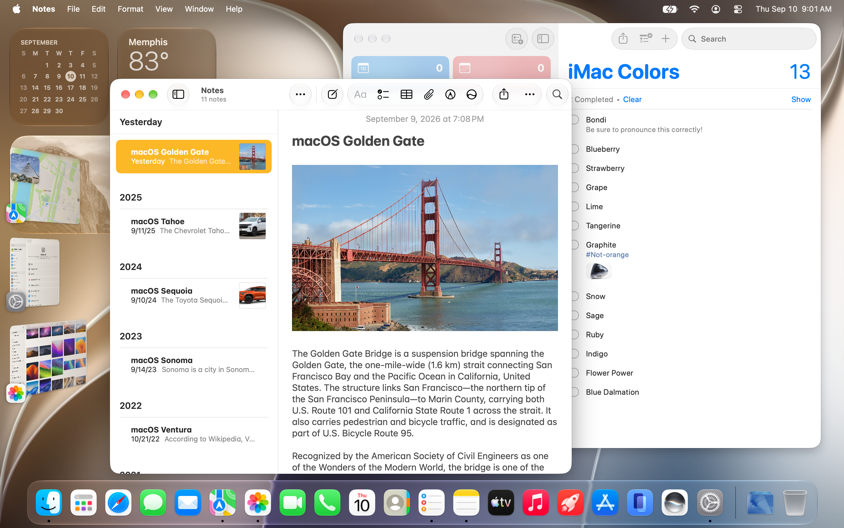Screen dimensions: 844x528
Task: Click the paperclip attachment icon
Action: [428, 95]
